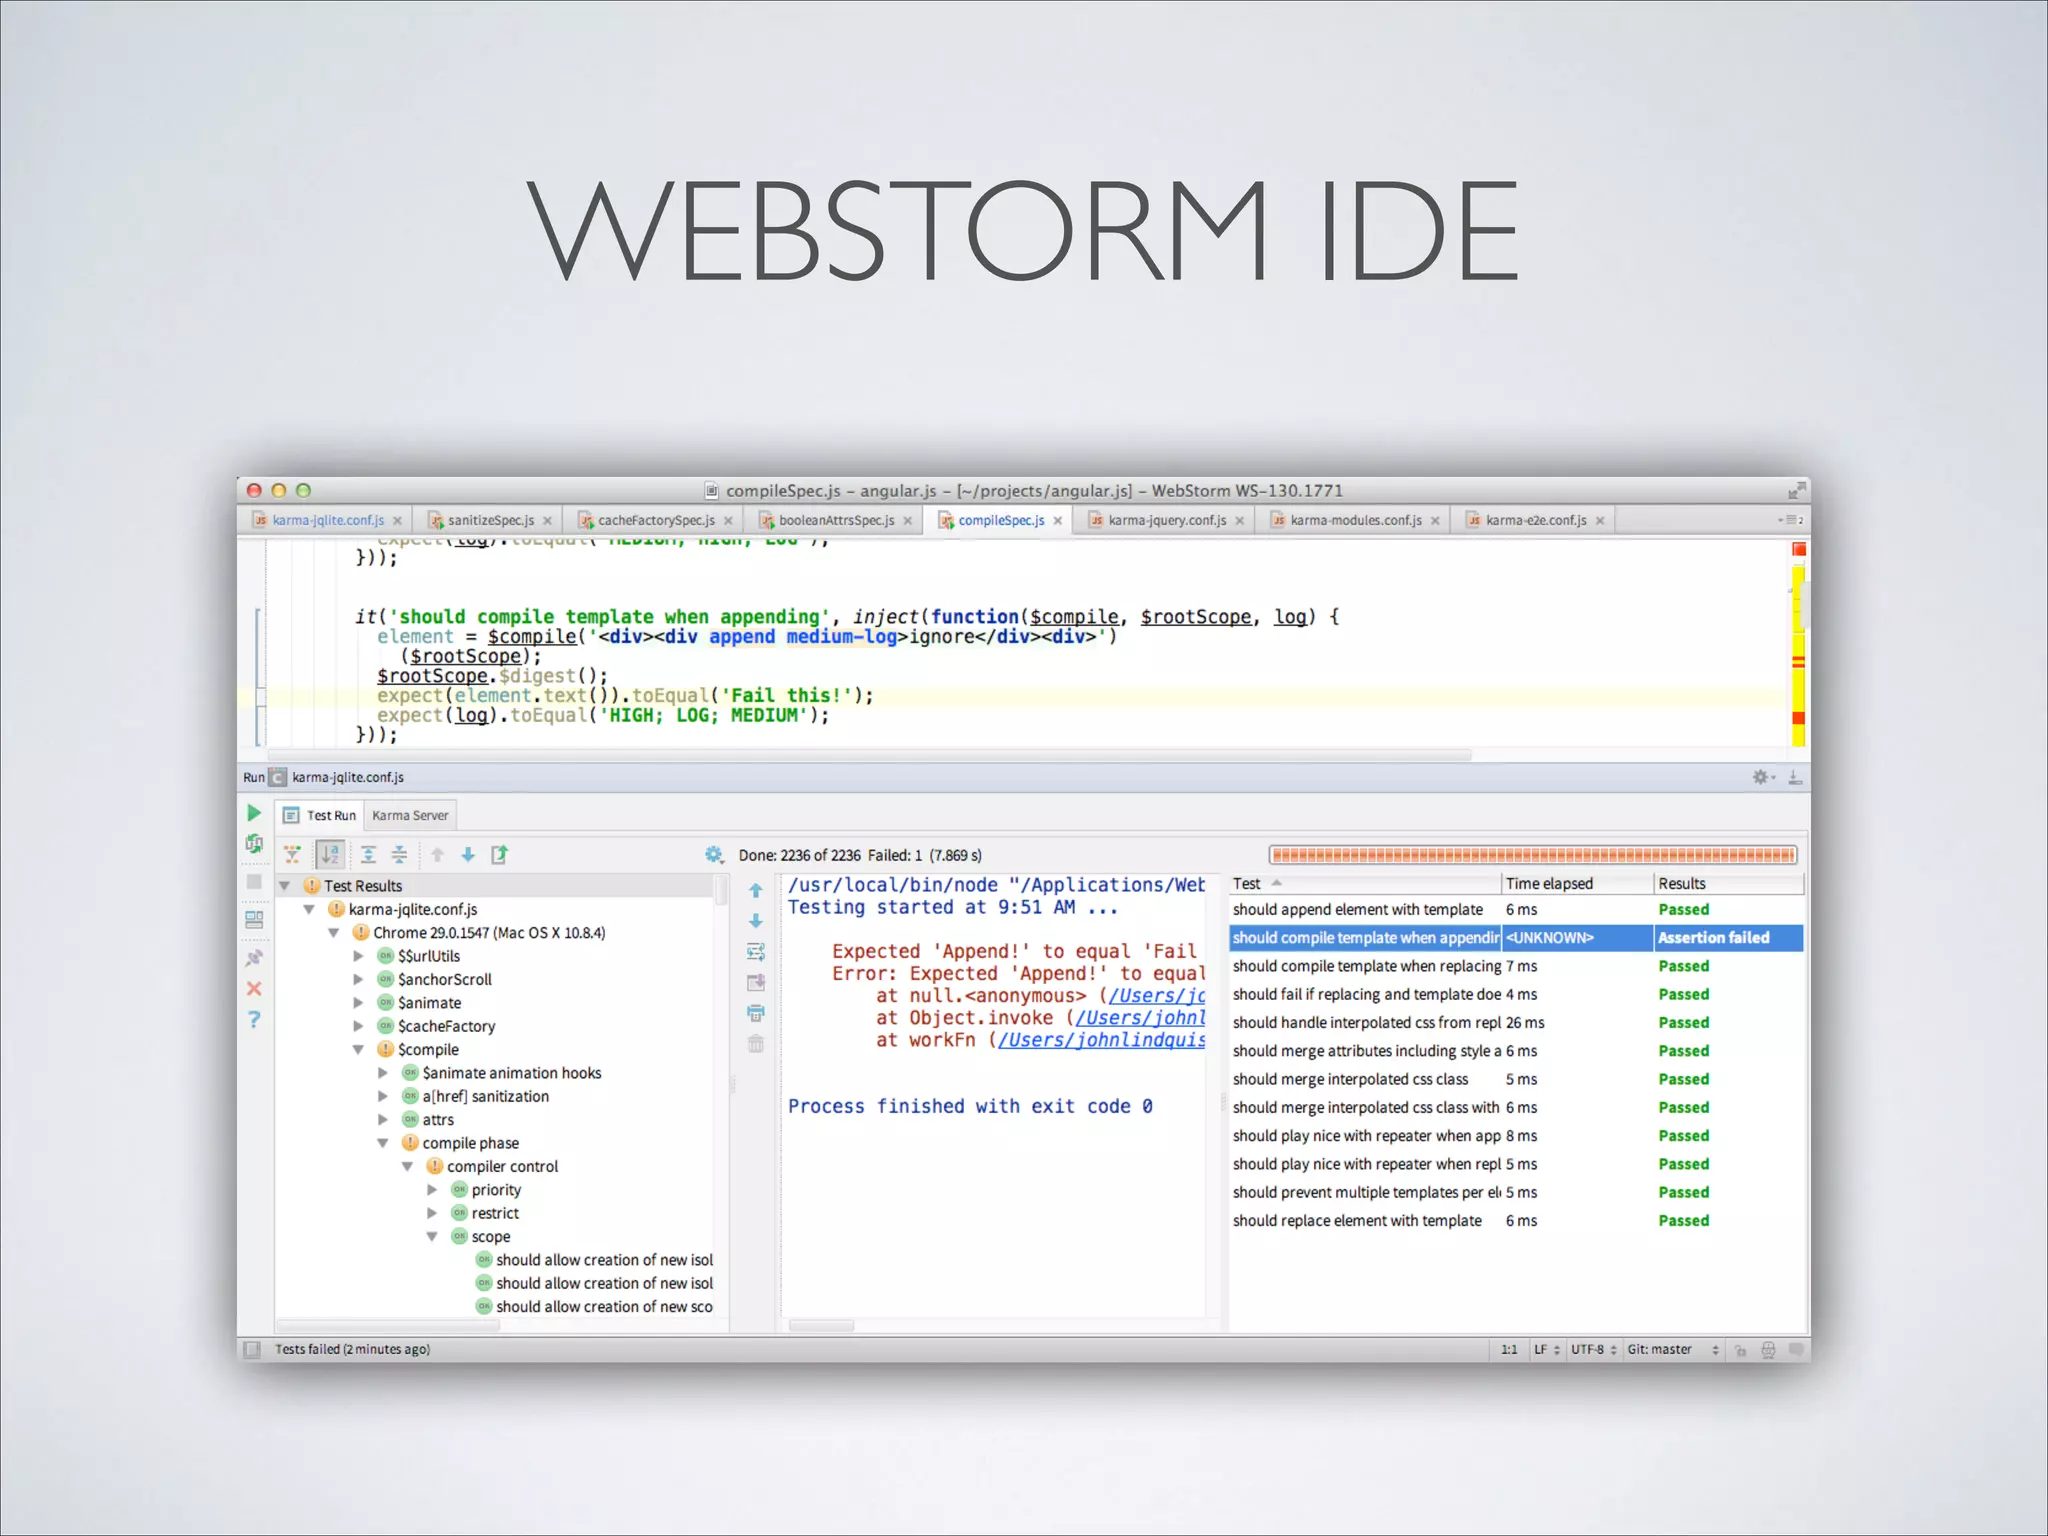Click the Expand all tree icon
This screenshot has width=2048, height=1536.
pos(368,854)
